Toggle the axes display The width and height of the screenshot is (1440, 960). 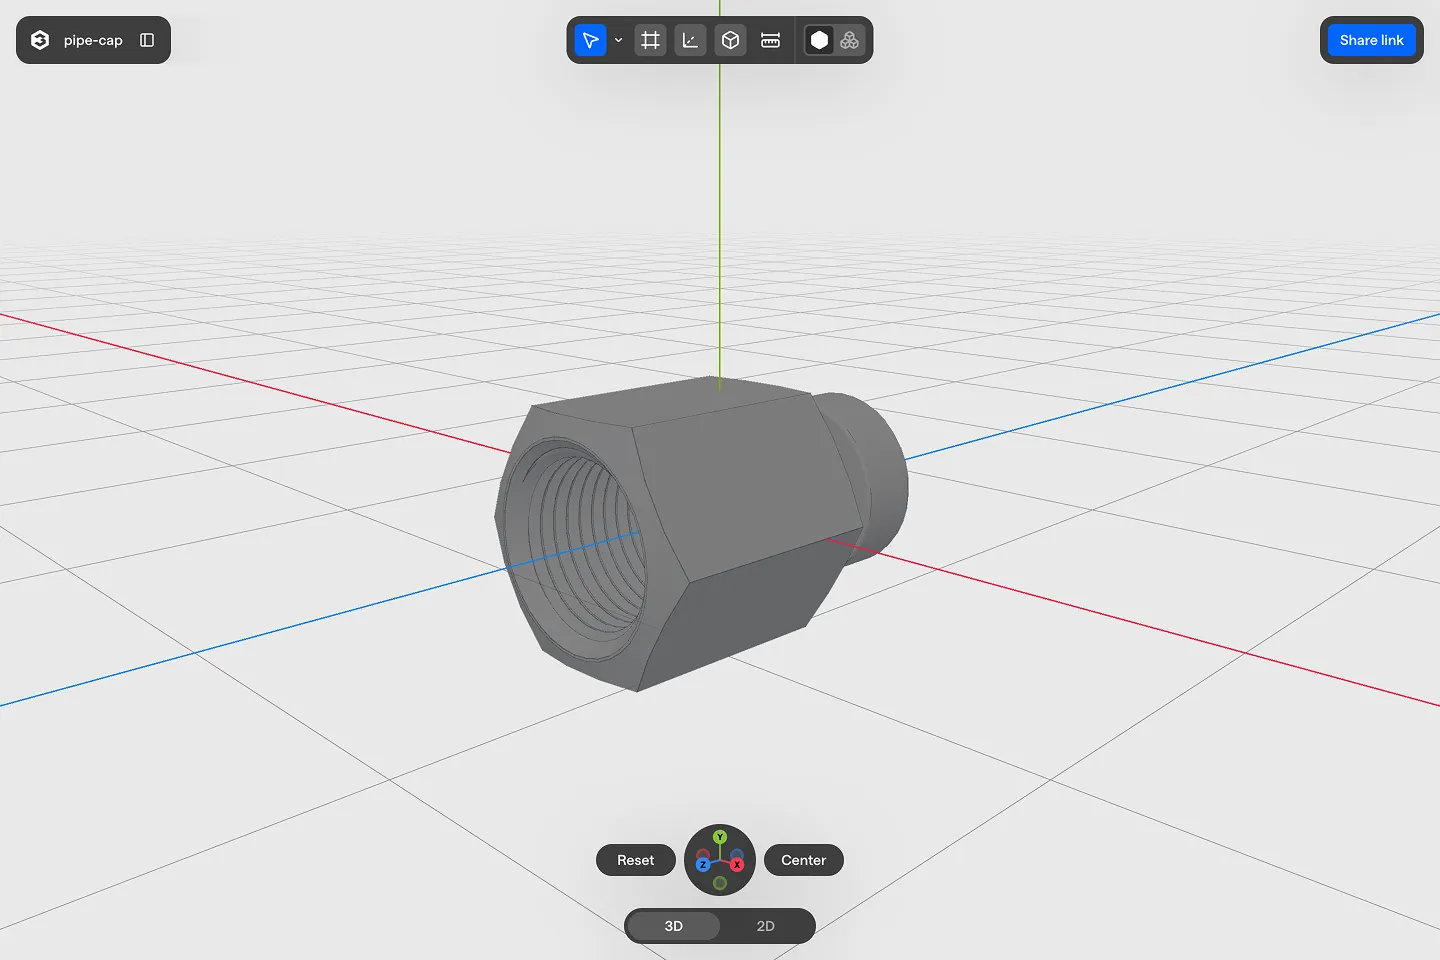(x=691, y=40)
